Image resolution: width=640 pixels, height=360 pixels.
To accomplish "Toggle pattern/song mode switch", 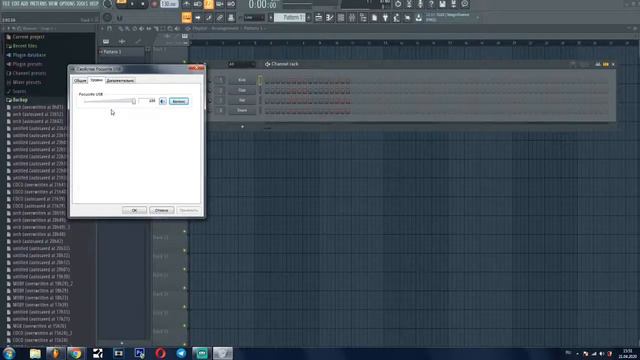I will coord(121,2).
